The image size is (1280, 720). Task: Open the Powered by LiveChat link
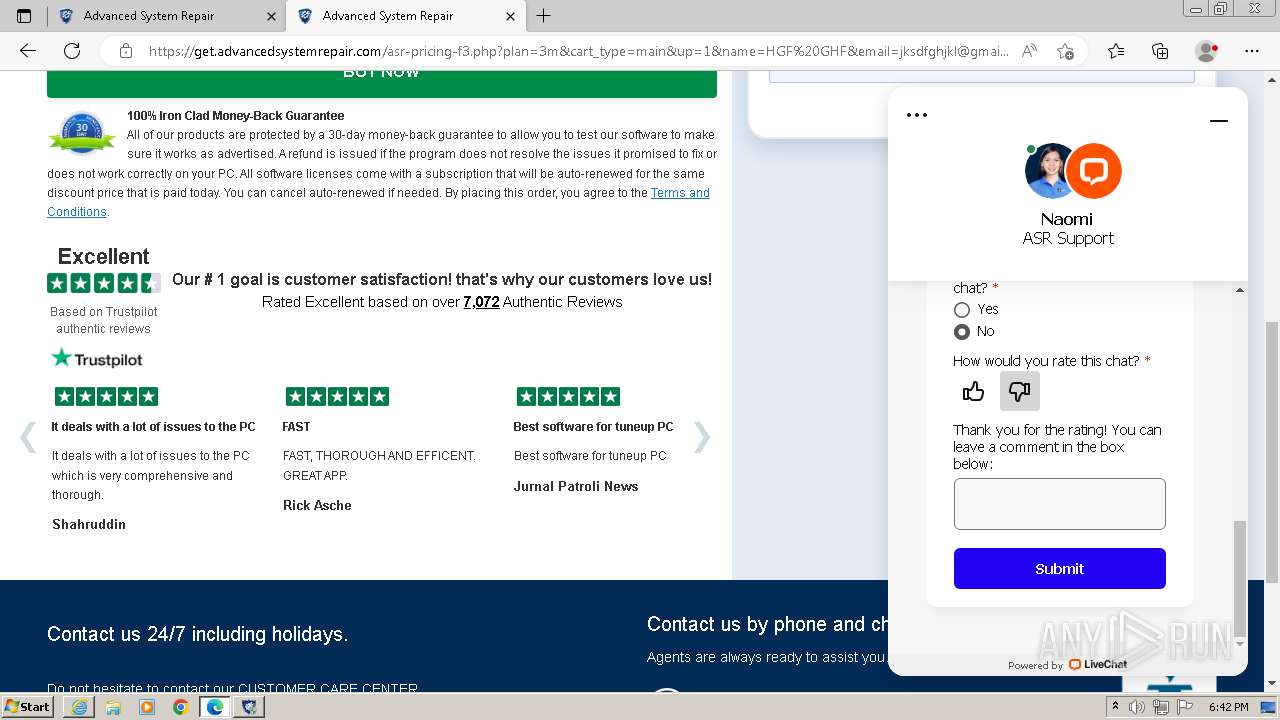[1067, 664]
